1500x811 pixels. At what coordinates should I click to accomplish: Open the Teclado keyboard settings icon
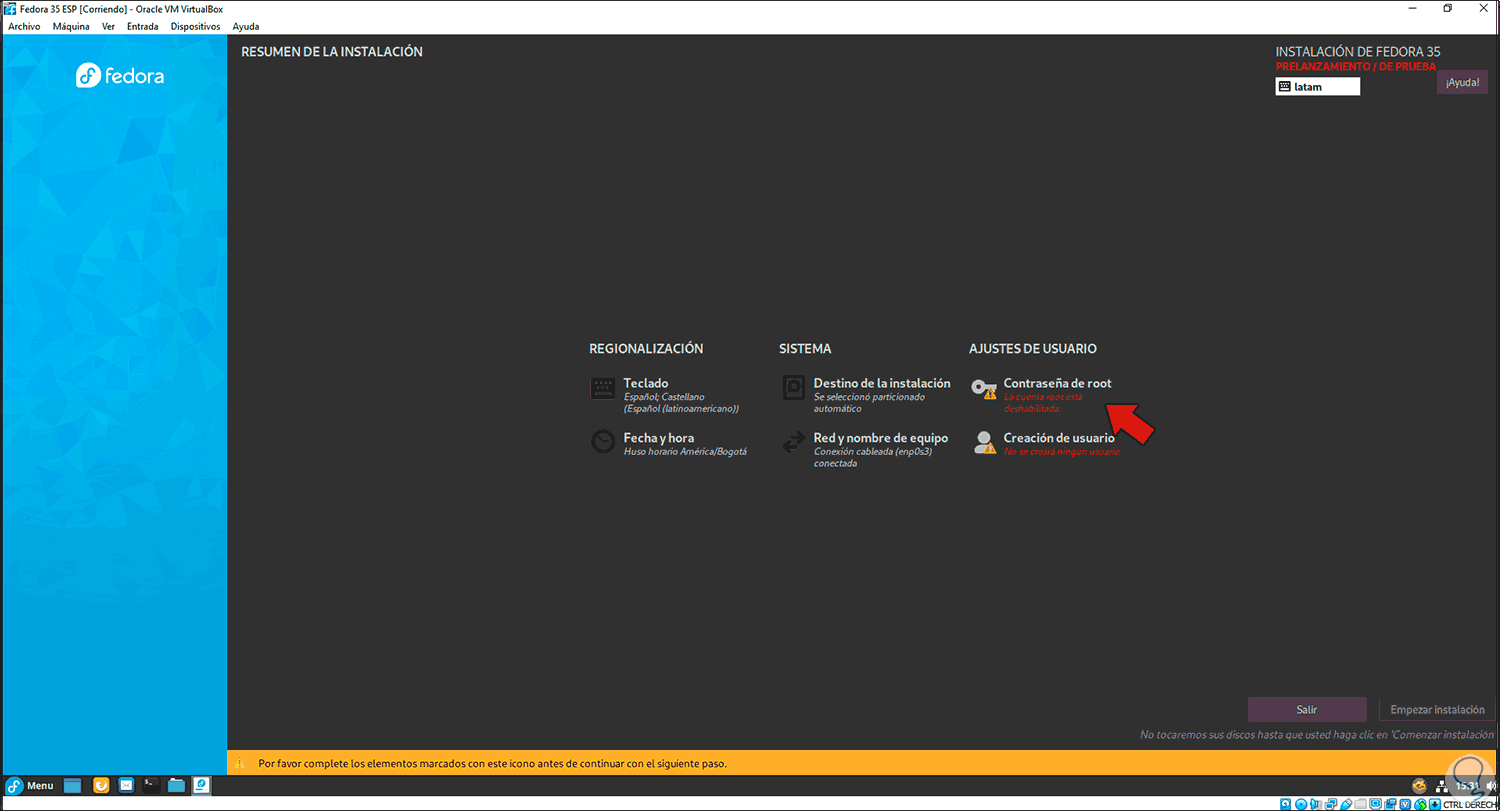click(603, 389)
